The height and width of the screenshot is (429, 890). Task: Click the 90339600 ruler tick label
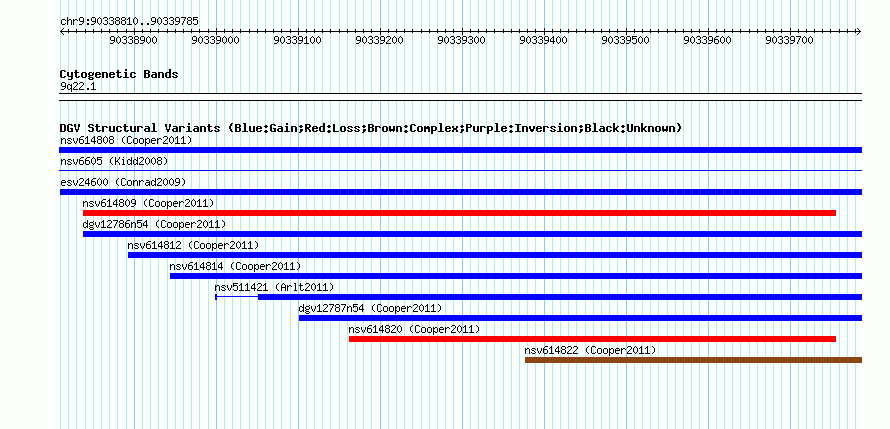[x=708, y=40]
